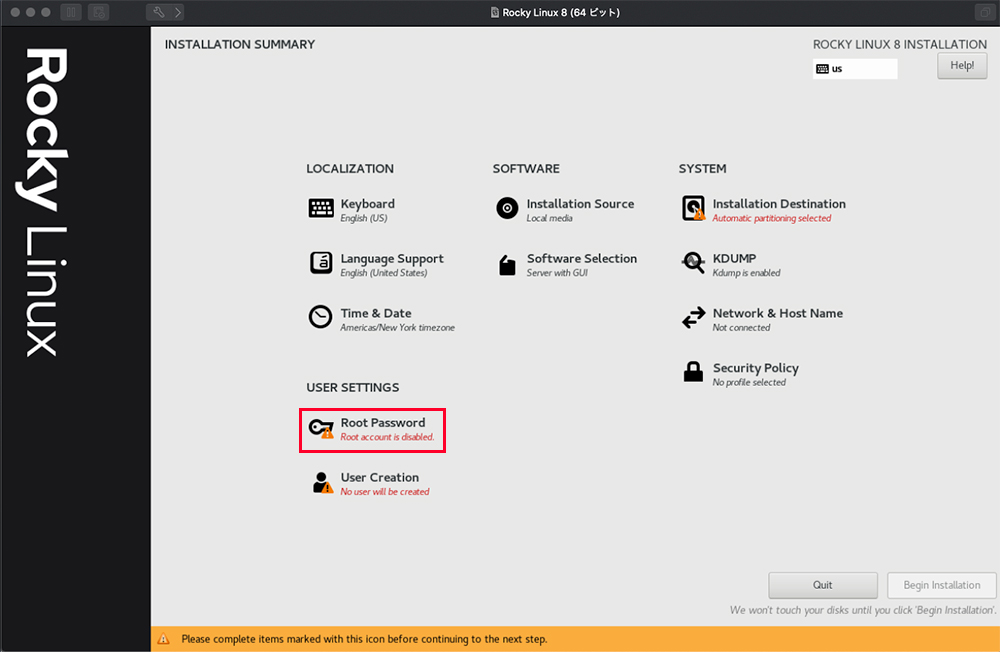Click the orange warning message bar text

click(x=364, y=639)
